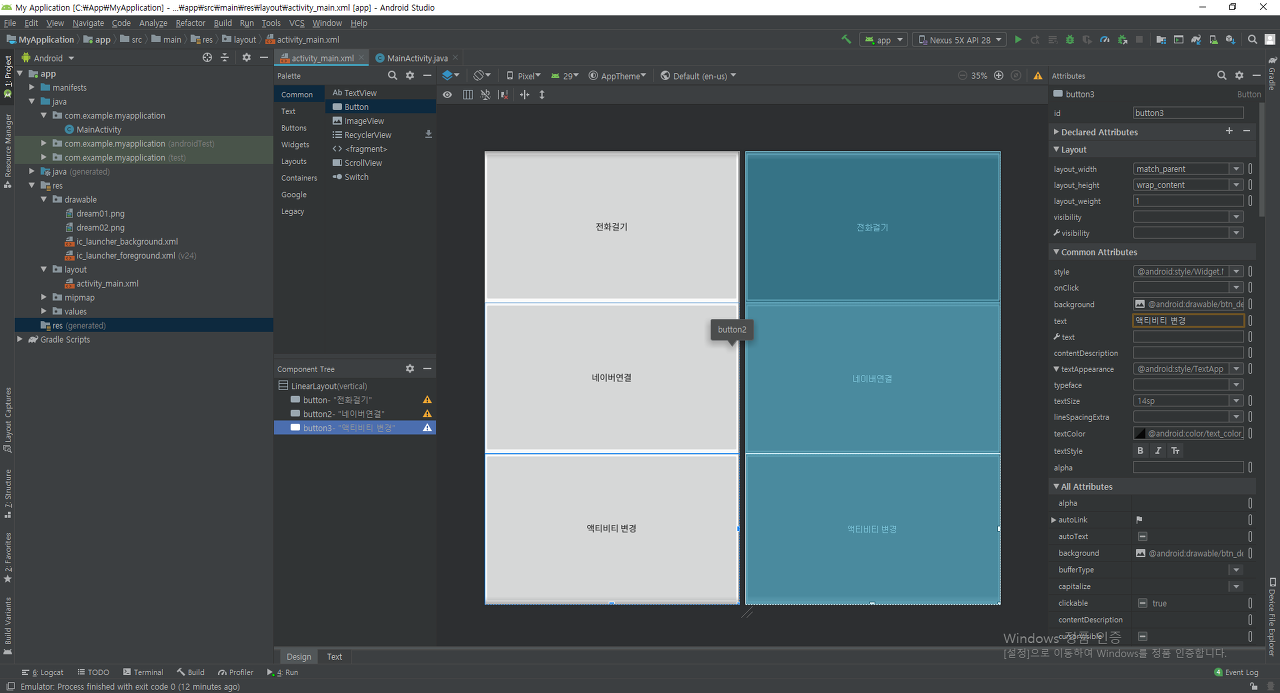Toggle Bold text style button
The image size is (1280, 693).
coord(1140,451)
